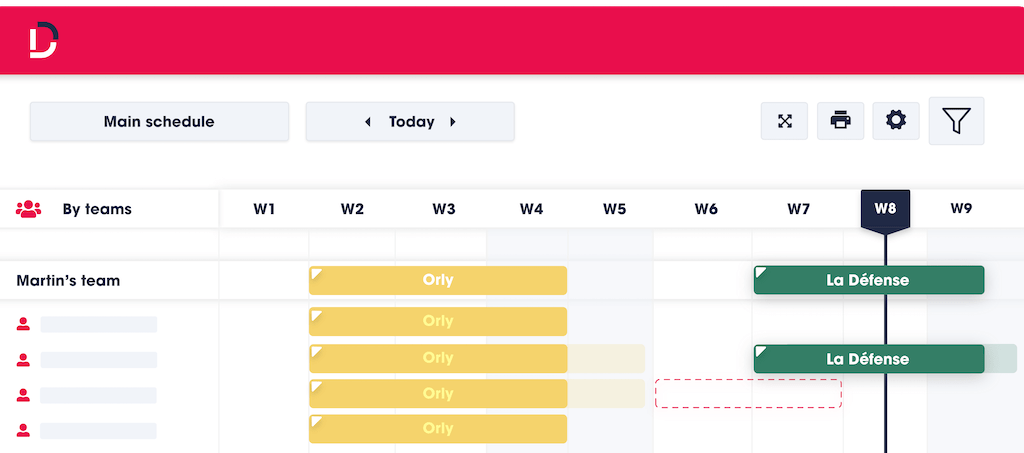Jump to Today in the schedule

click(411, 122)
